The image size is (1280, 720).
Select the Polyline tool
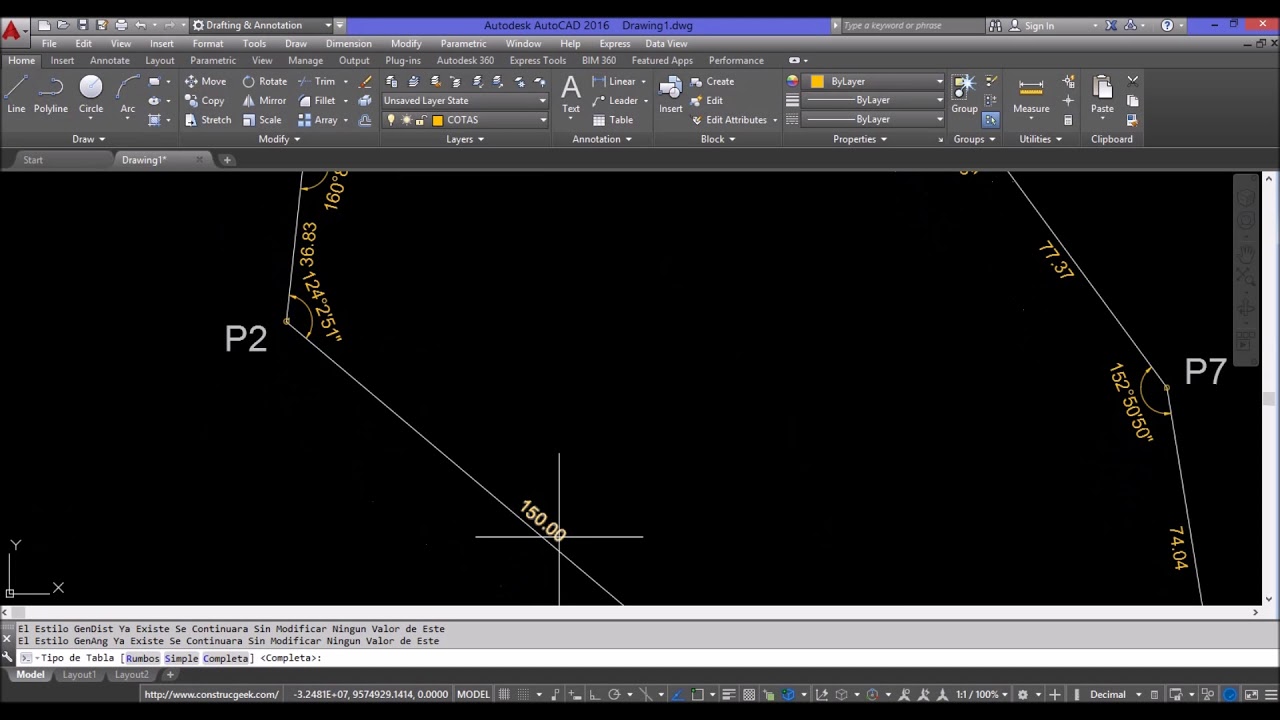coord(50,94)
